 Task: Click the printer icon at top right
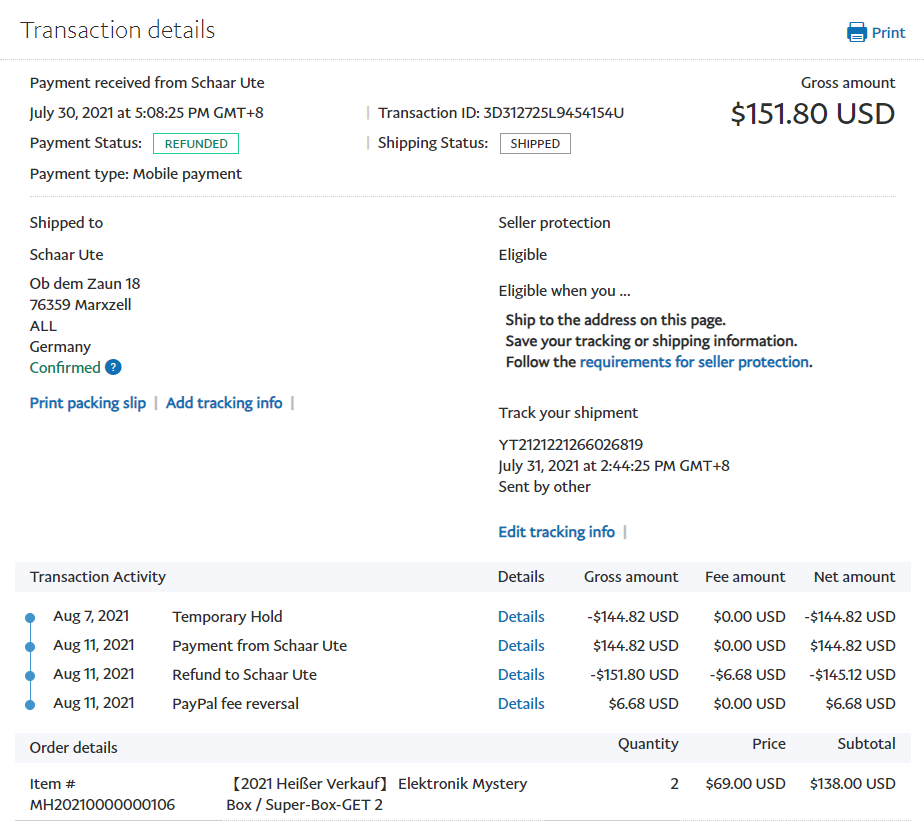tap(856, 33)
